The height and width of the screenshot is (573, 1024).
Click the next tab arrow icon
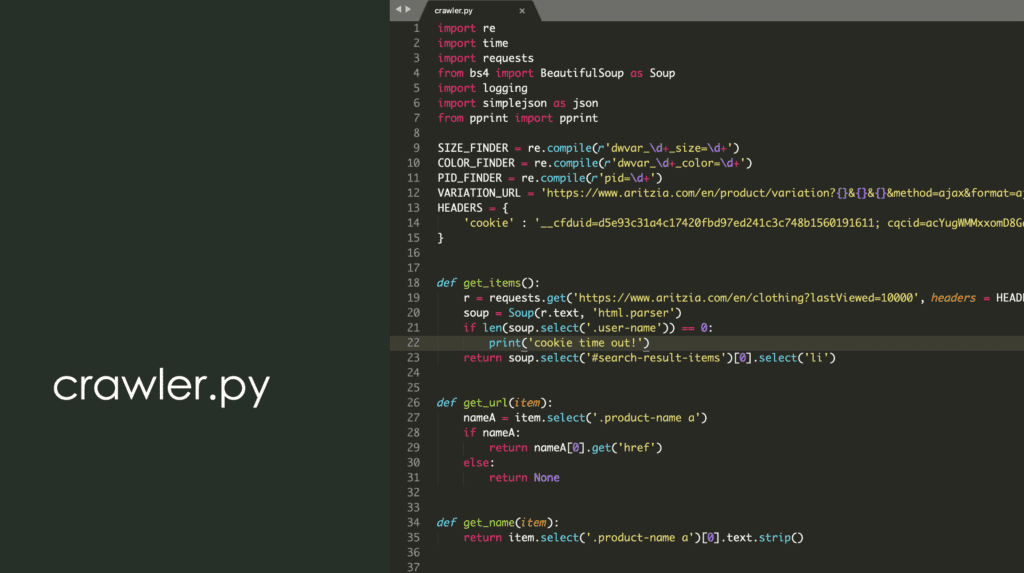[x=408, y=9]
